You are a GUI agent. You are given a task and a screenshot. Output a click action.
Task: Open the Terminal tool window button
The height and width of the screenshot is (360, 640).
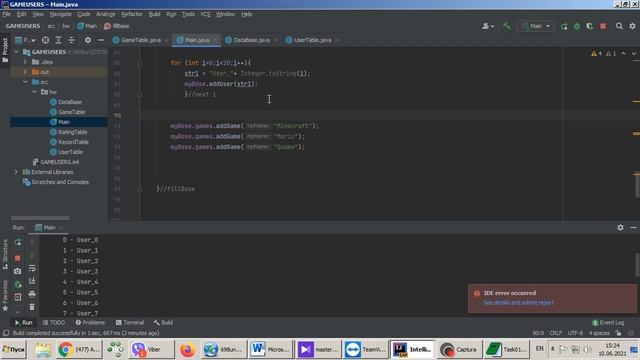[x=130, y=322]
